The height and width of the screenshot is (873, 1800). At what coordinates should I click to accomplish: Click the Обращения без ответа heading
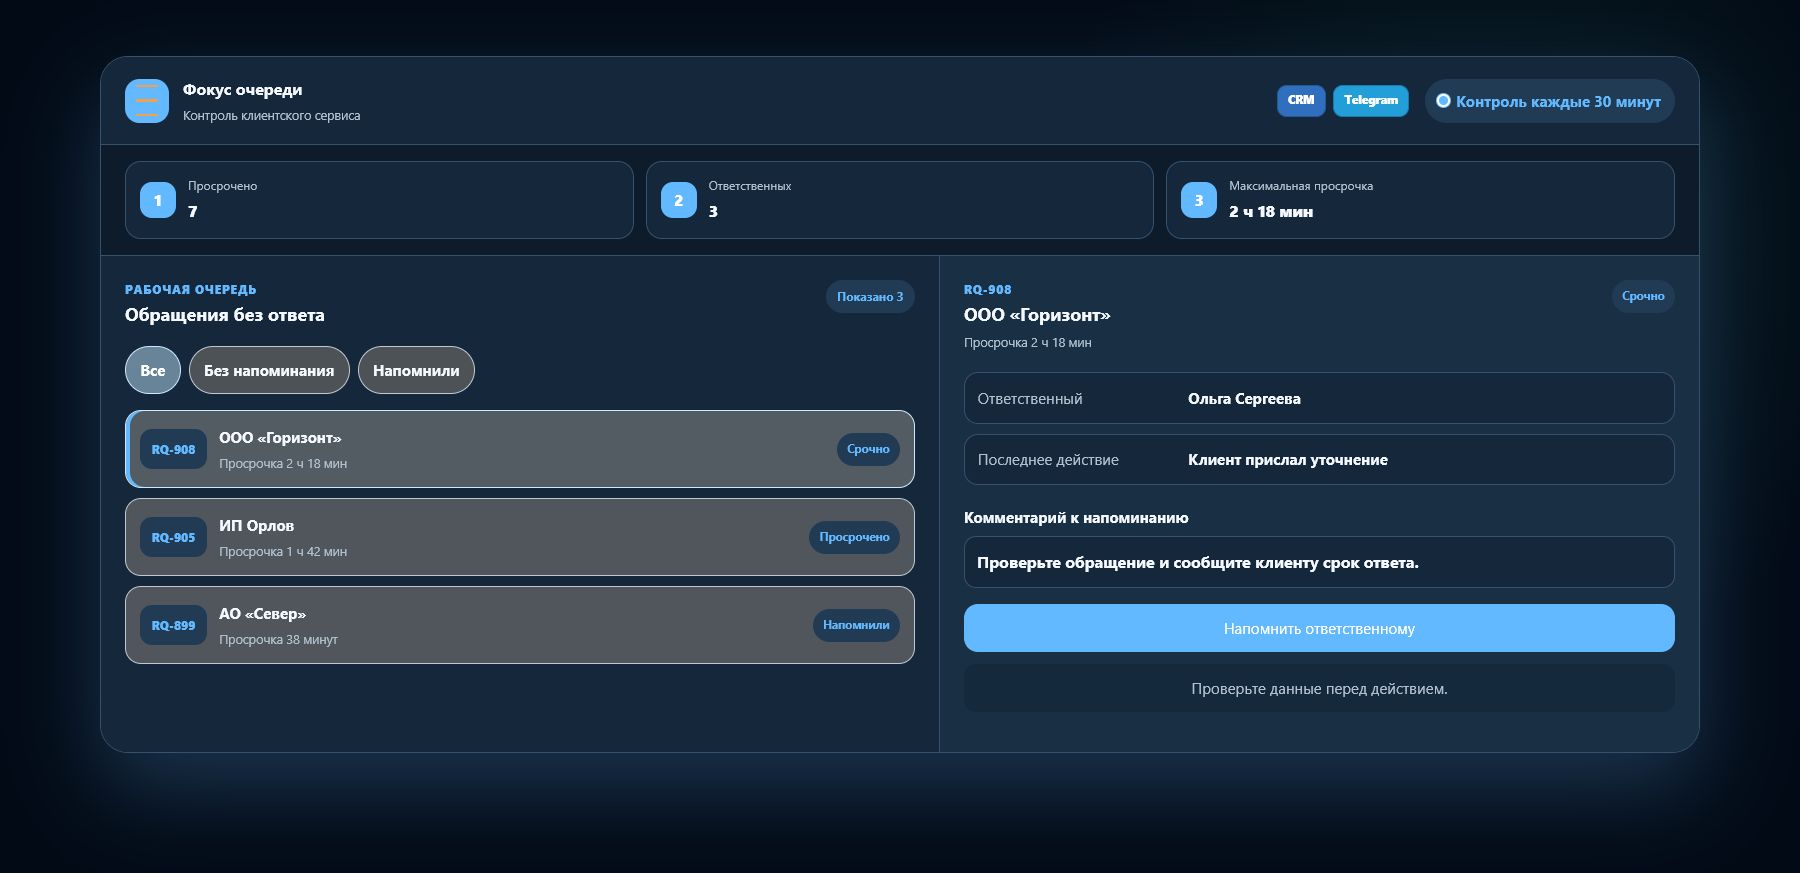tap(225, 315)
